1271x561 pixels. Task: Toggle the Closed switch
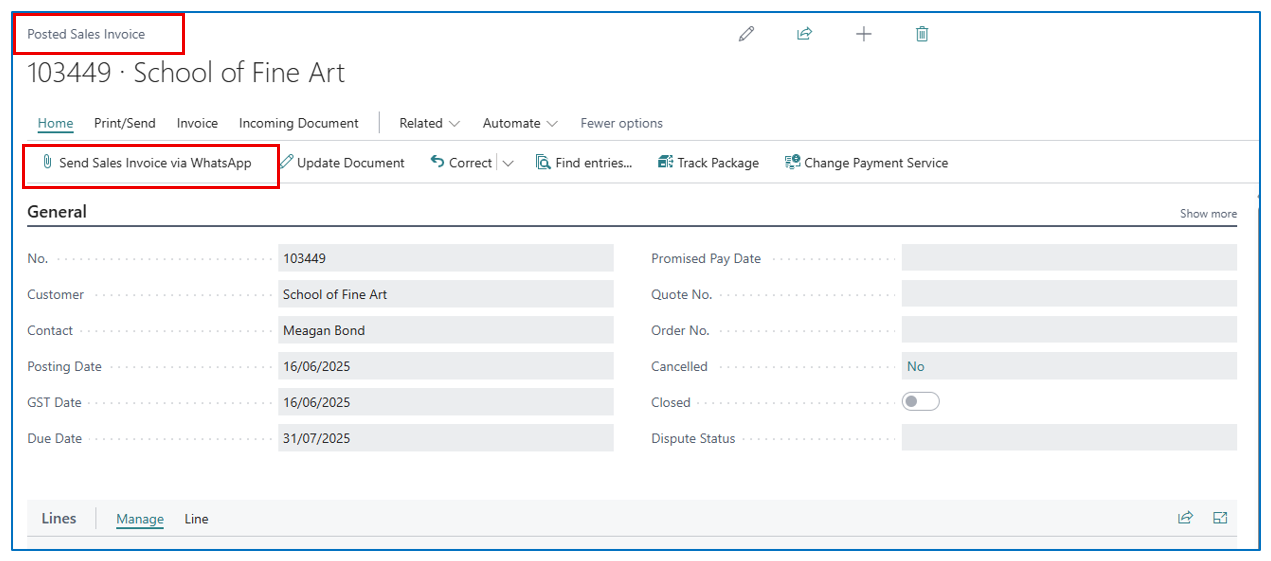coord(920,402)
